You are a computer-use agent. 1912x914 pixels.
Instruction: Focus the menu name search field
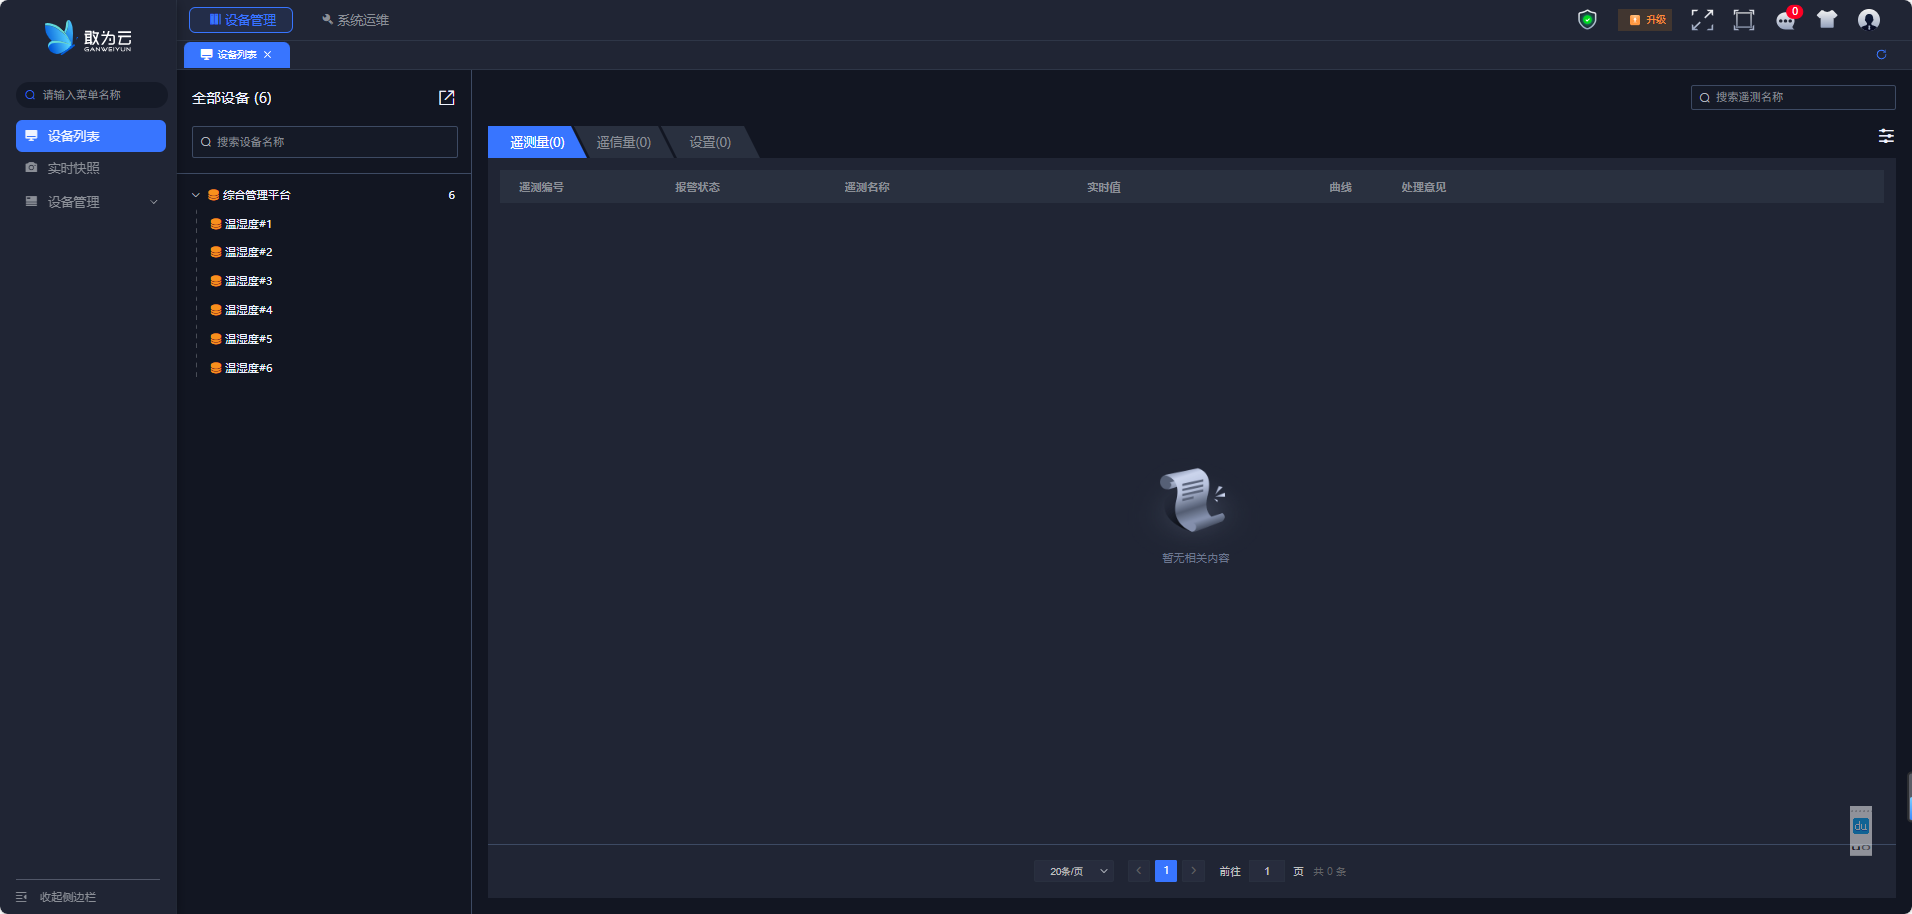click(x=92, y=95)
